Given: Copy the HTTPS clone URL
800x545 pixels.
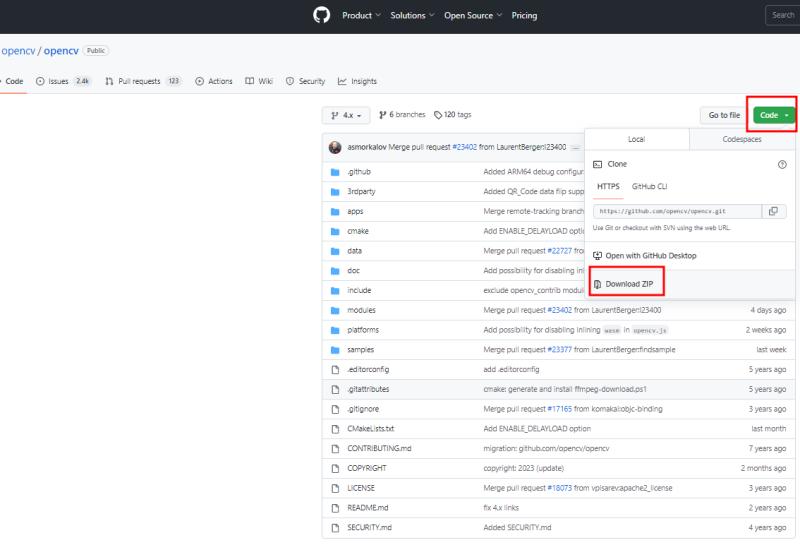Looking at the screenshot, I should tap(772, 211).
